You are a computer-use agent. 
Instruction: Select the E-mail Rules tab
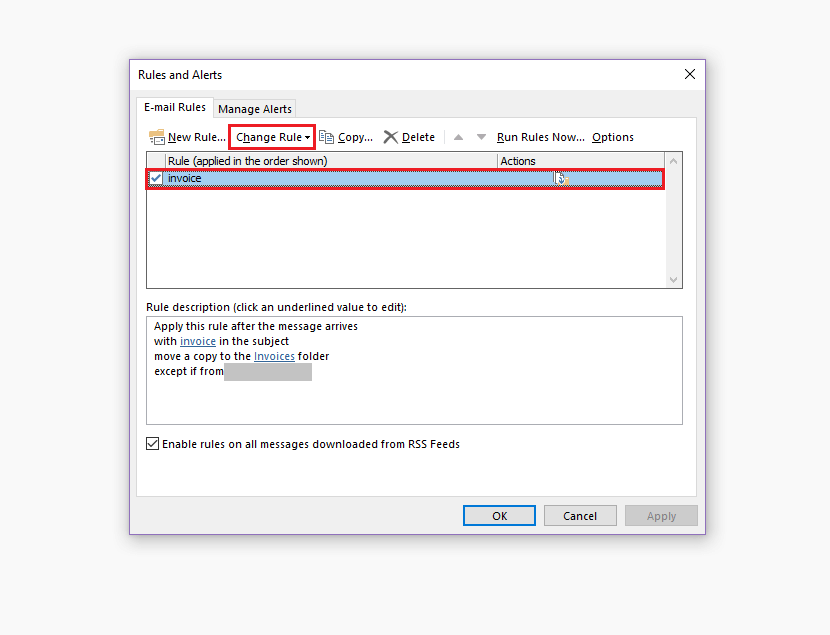(x=175, y=106)
